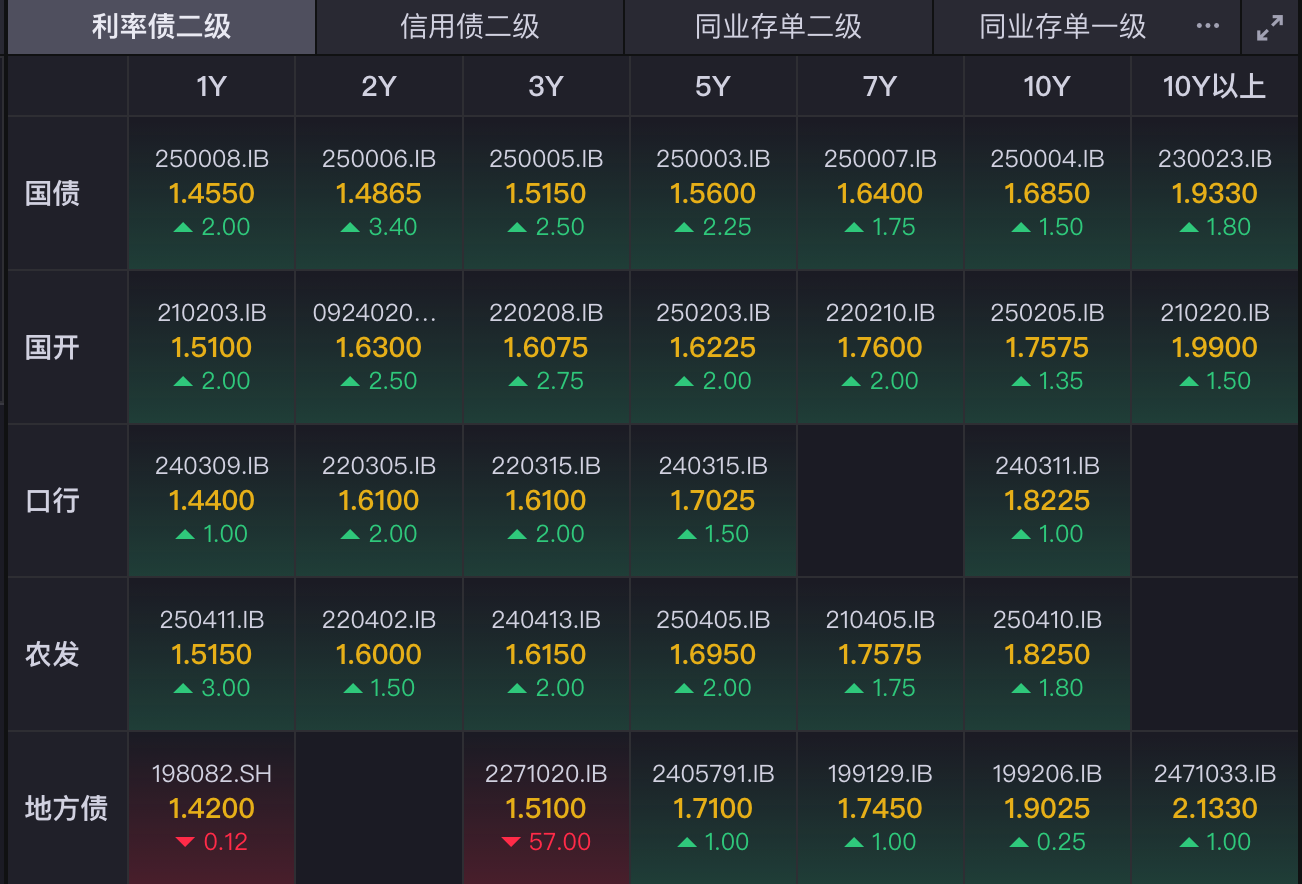This screenshot has width=1302, height=884.
Task: Open bond 230023.IB yield cell
Action: [1215, 193]
